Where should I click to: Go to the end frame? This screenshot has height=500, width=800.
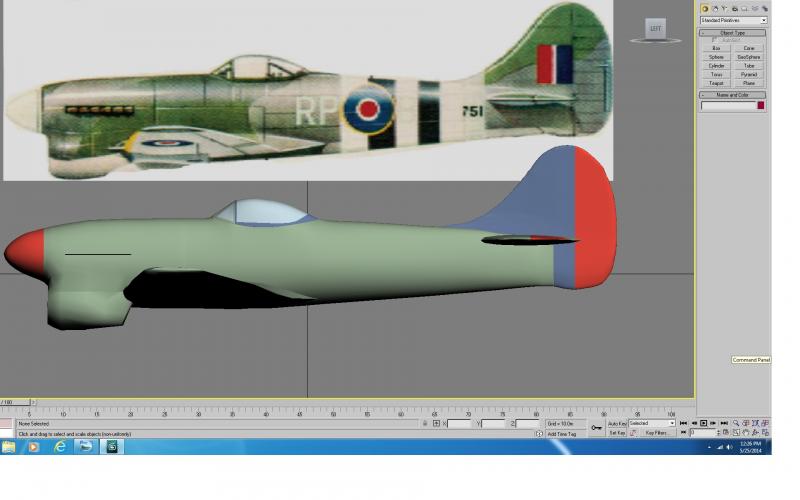point(724,423)
